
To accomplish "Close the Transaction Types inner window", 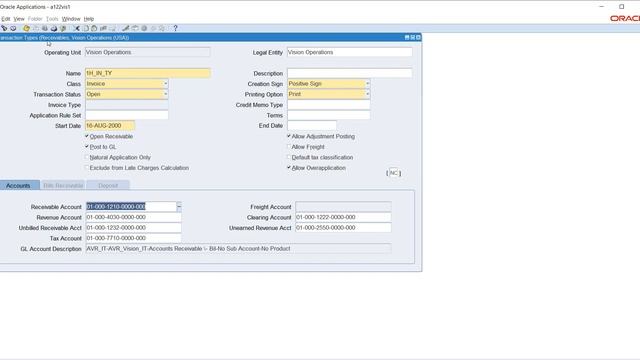I will point(418,38).
